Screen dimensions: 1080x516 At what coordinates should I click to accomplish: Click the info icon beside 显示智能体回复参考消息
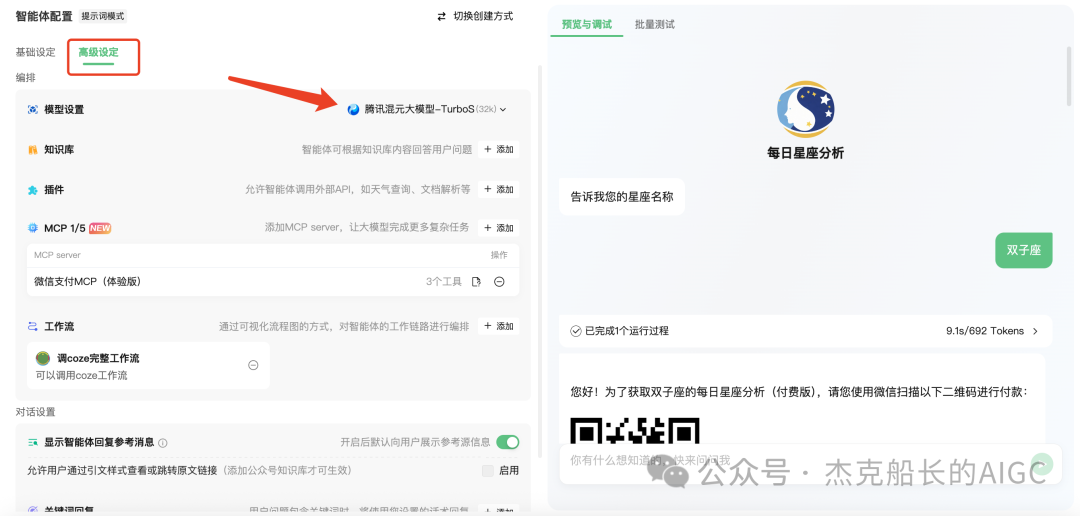(x=163, y=443)
